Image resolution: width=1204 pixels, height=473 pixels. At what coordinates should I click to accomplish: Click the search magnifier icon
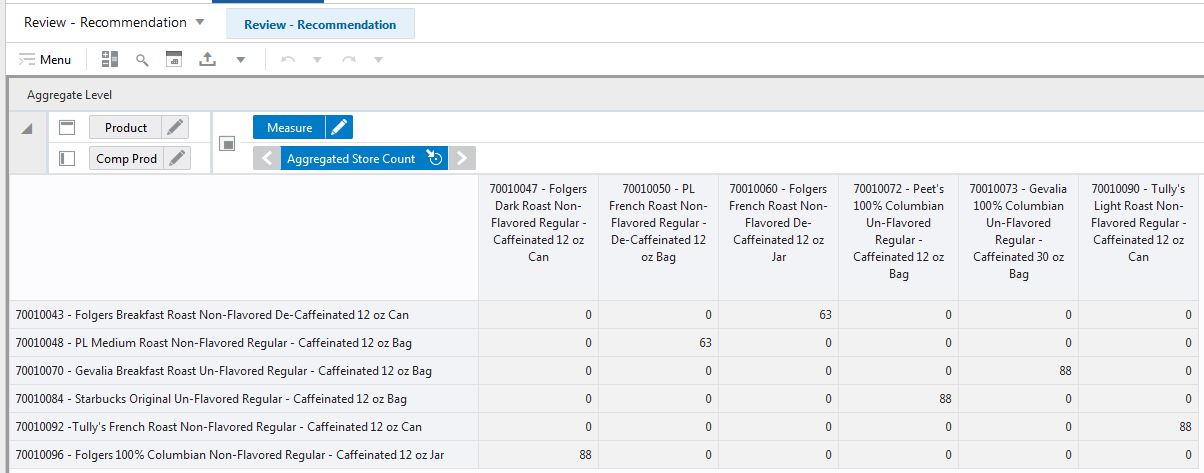coord(142,60)
